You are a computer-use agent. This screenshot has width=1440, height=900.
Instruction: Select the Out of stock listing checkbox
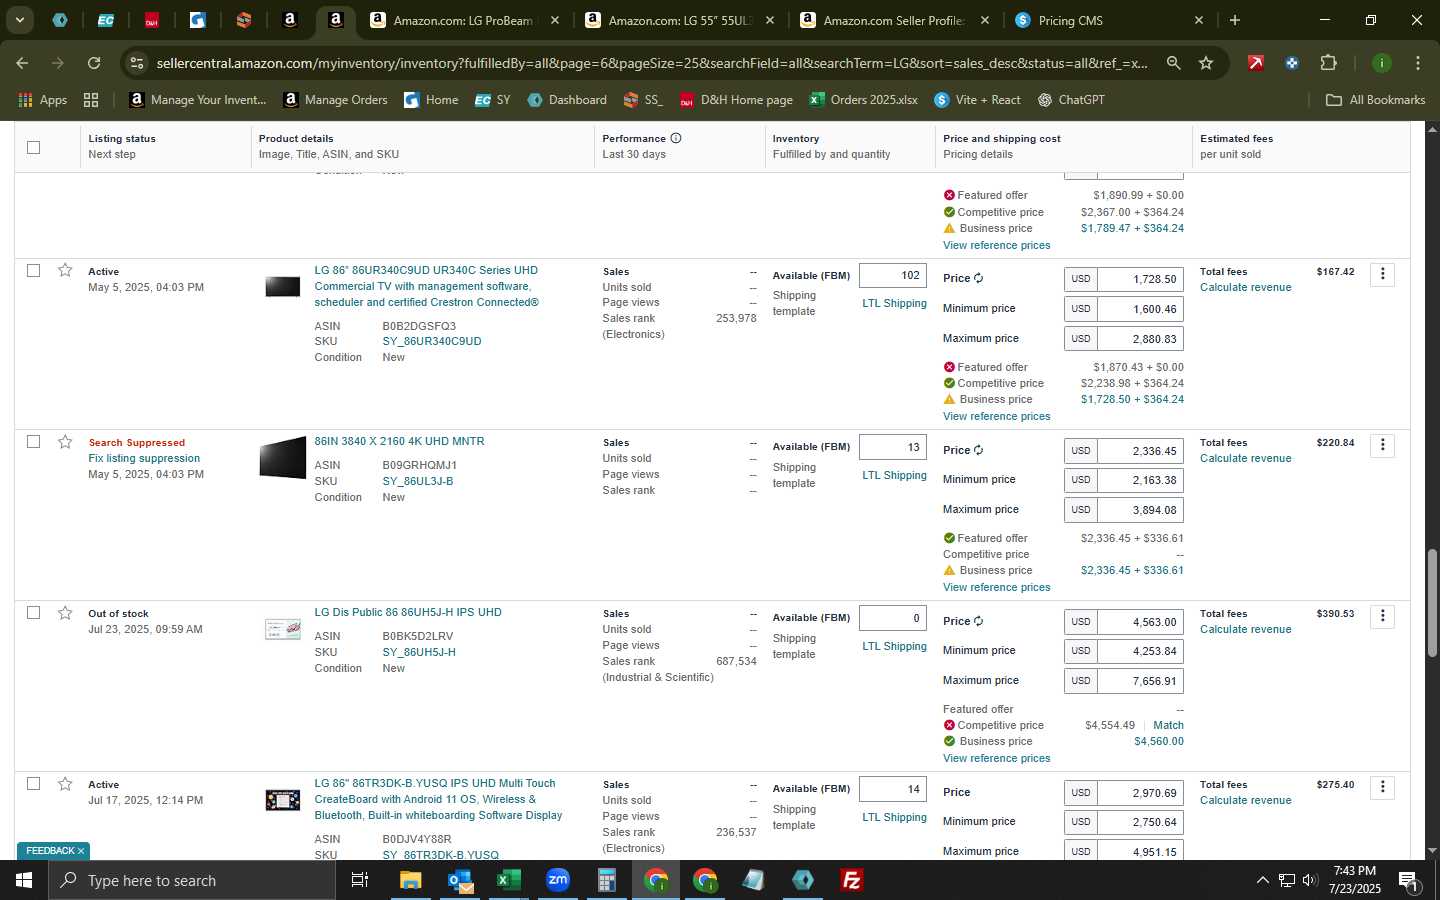click(x=33, y=612)
